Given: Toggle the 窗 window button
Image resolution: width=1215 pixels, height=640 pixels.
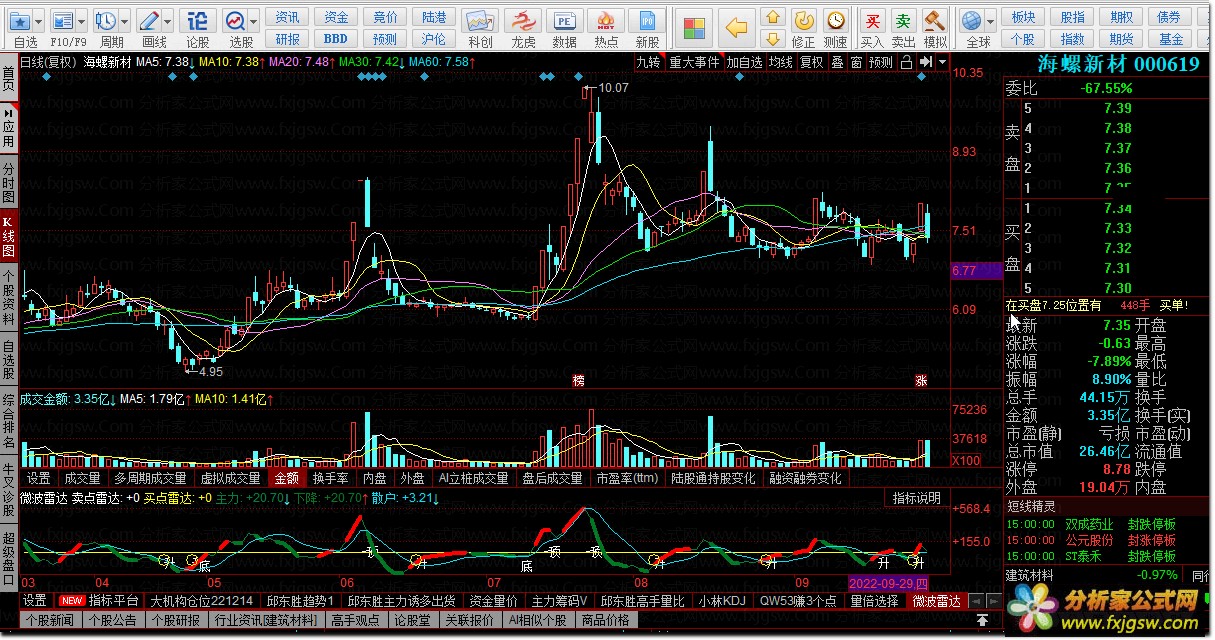Looking at the screenshot, I should coord(856,62).
